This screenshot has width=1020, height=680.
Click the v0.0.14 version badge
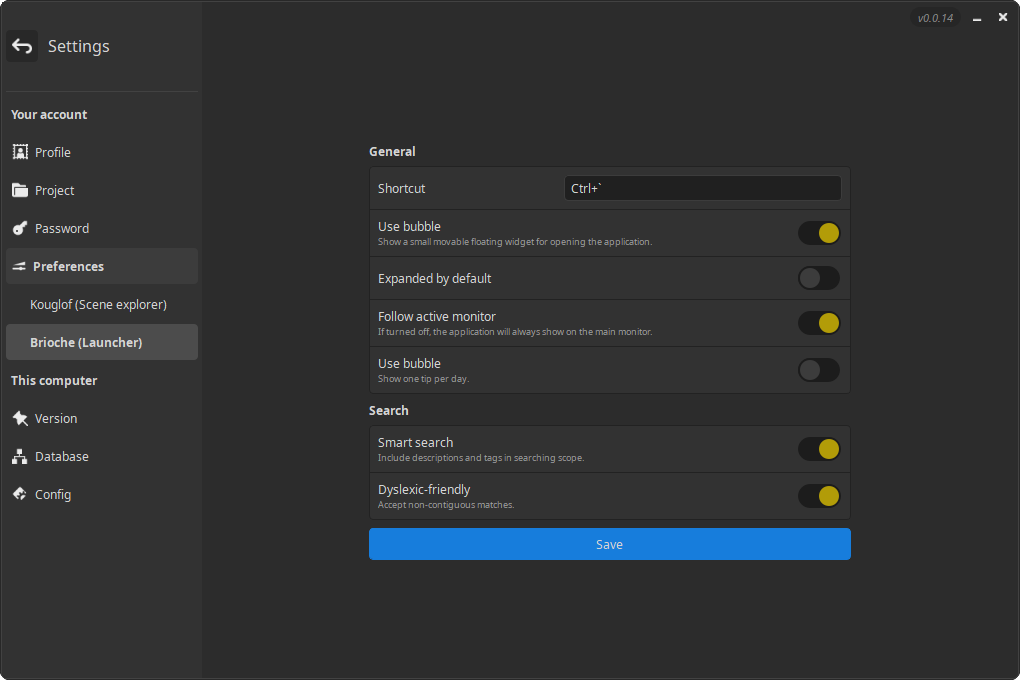pos(935,18)
